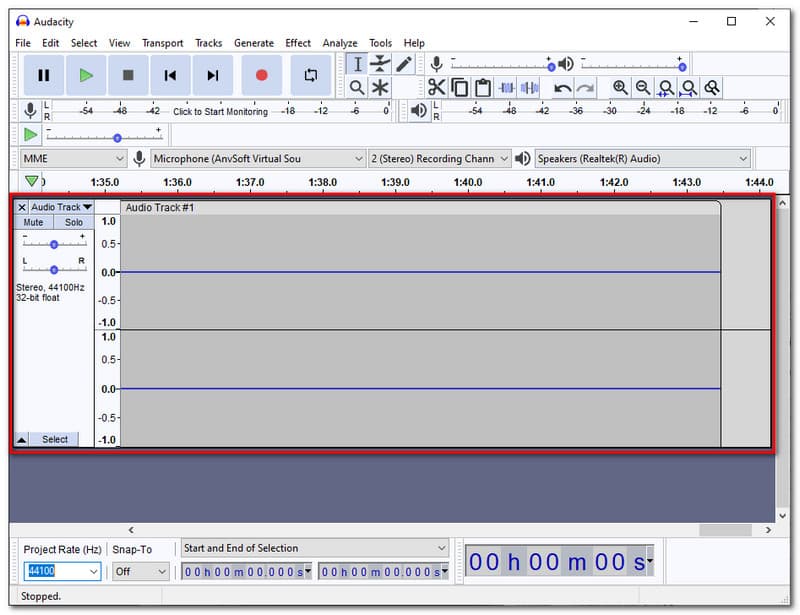
Task: Stop playback with the Stop button
Action: click(x=128, y=76)
